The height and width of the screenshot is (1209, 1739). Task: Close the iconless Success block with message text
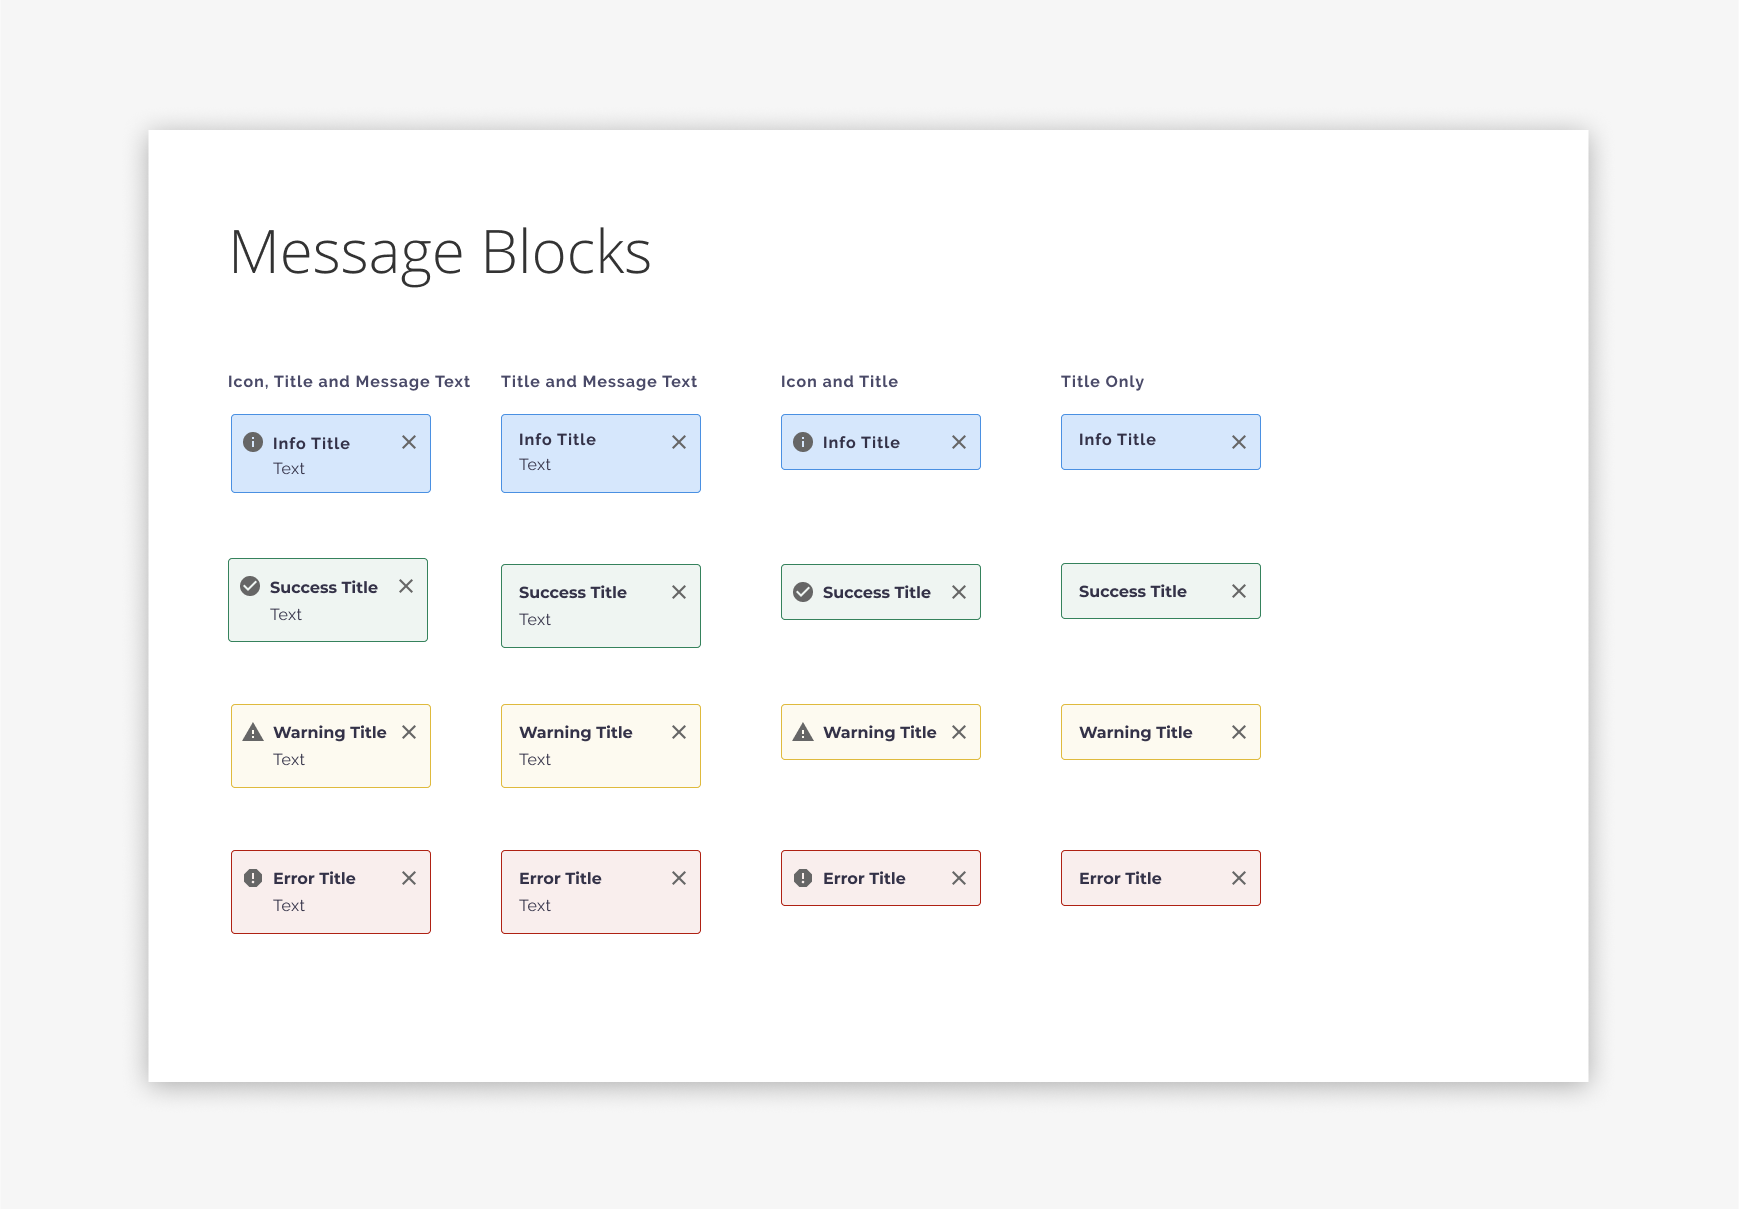679,592
